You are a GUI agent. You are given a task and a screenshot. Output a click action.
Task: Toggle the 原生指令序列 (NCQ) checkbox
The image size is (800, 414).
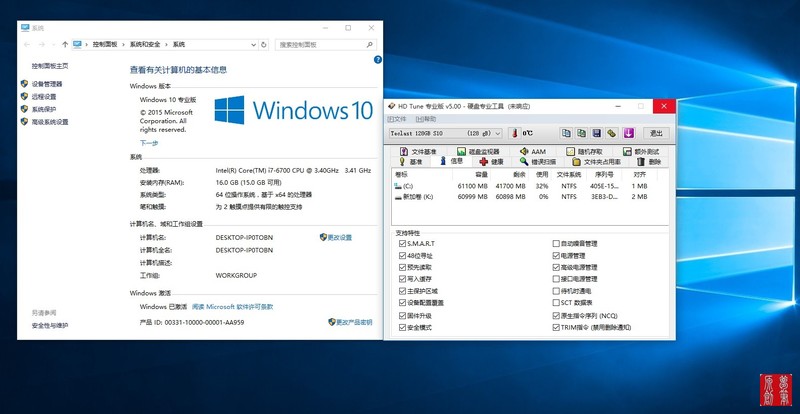(556, 315)
